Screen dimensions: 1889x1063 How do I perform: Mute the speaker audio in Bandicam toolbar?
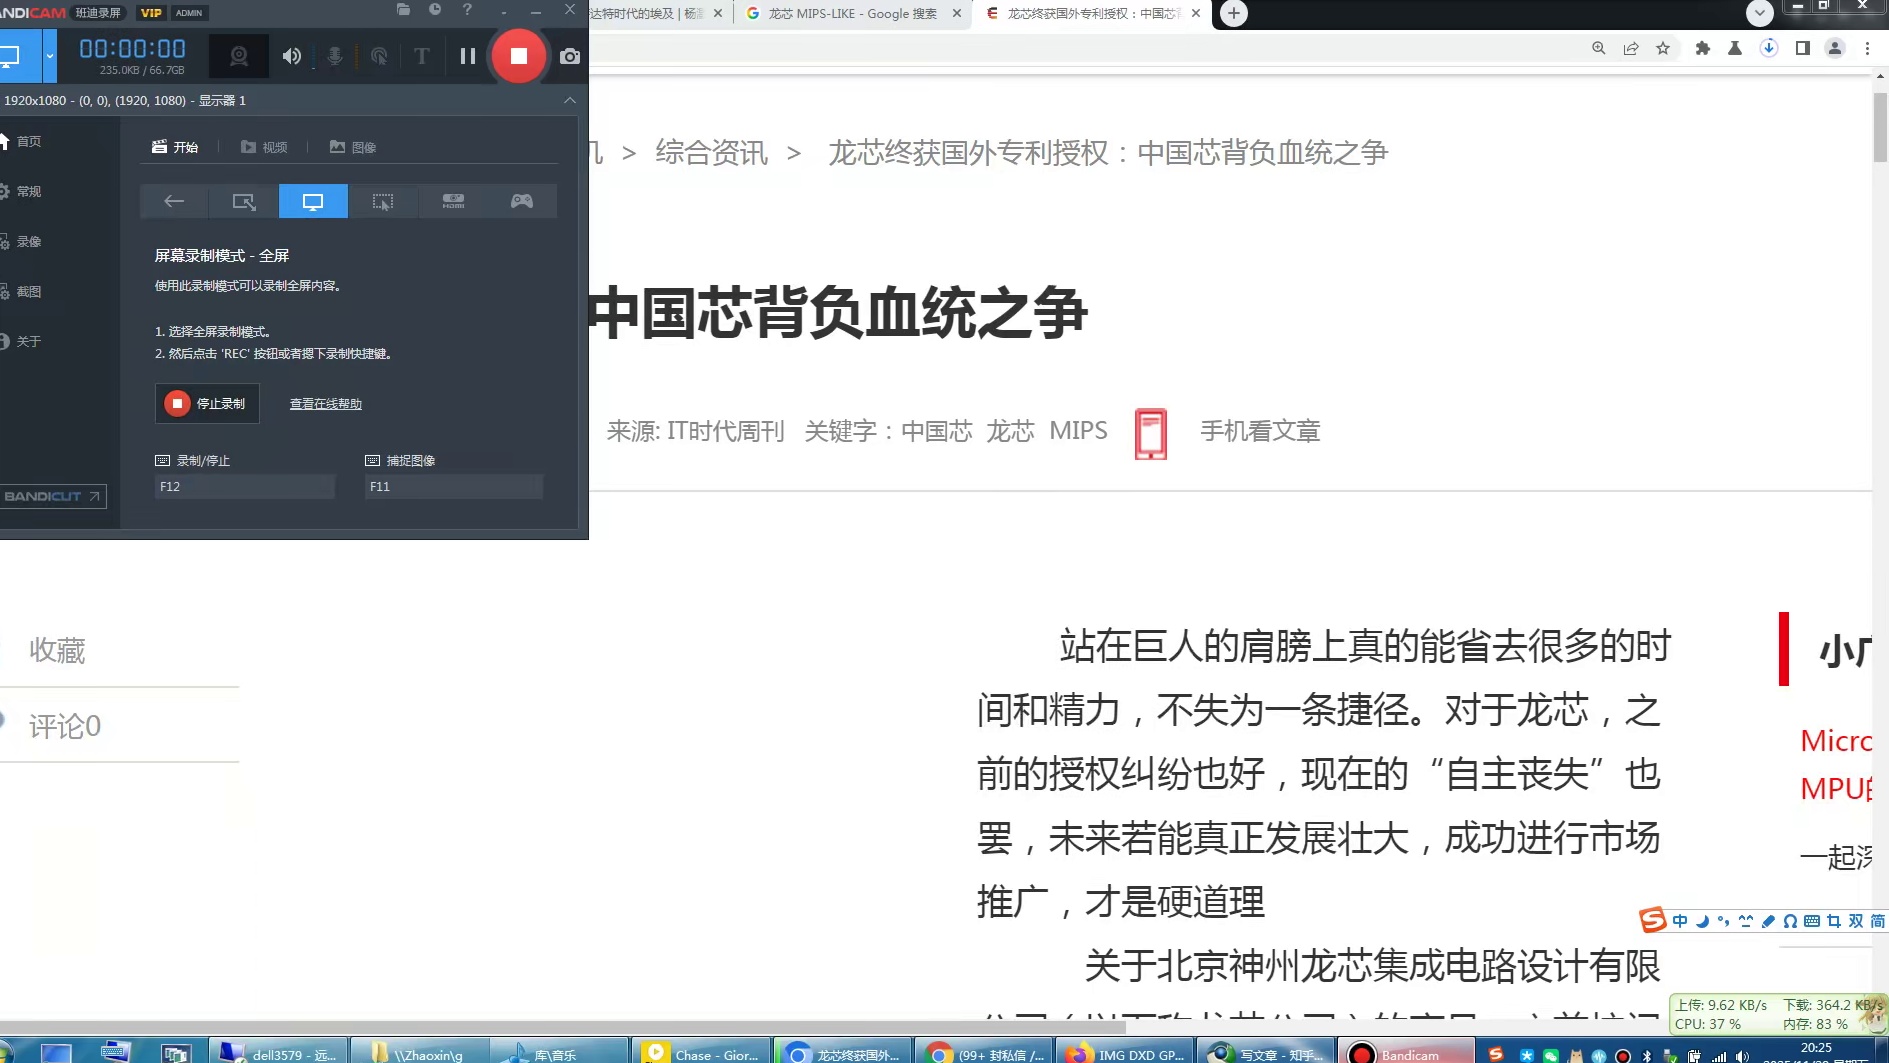click(x=291, y=57)
